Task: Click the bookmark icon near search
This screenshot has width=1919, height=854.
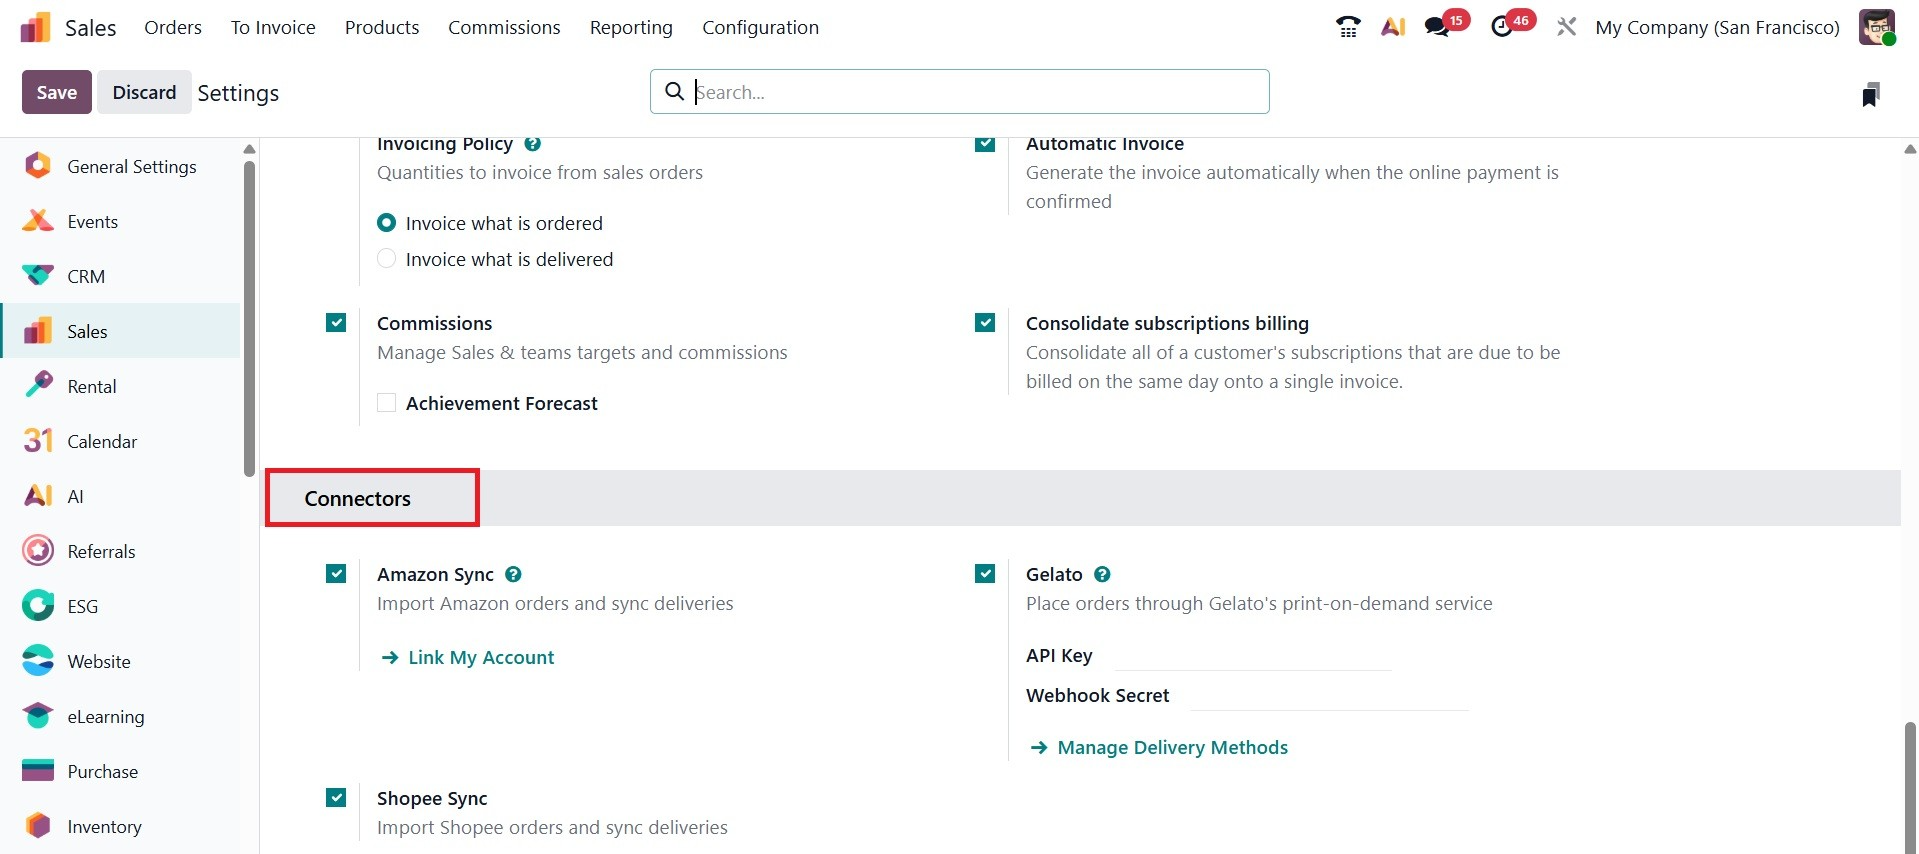Action: (1870, 94)
